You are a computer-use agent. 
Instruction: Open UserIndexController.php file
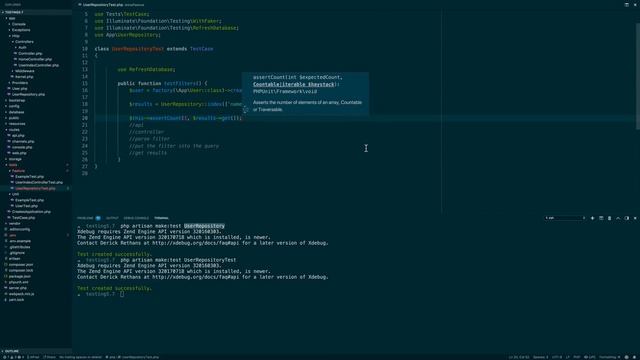tap(38, 65)
